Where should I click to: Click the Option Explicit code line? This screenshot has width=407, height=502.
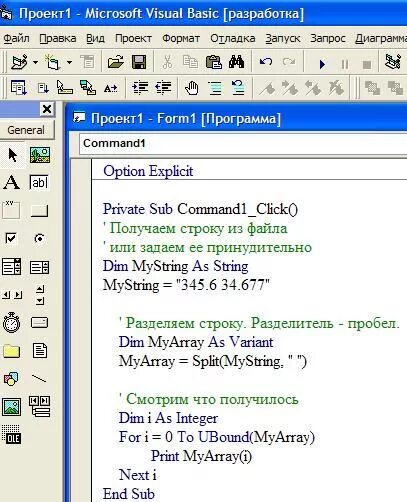pos(148,171)
